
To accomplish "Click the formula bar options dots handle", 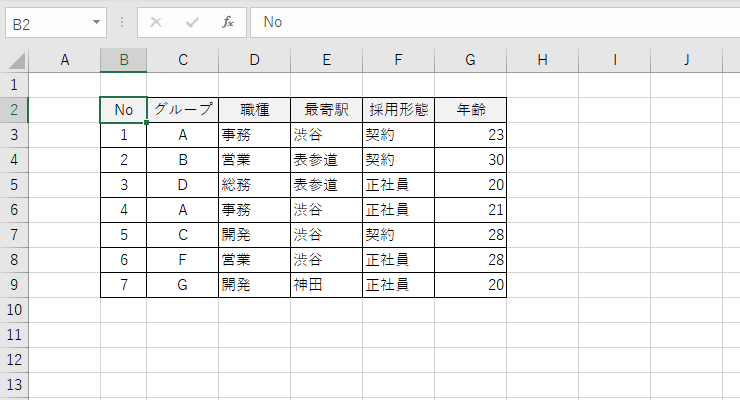I will pyautogui.click(x=122, y=22).
